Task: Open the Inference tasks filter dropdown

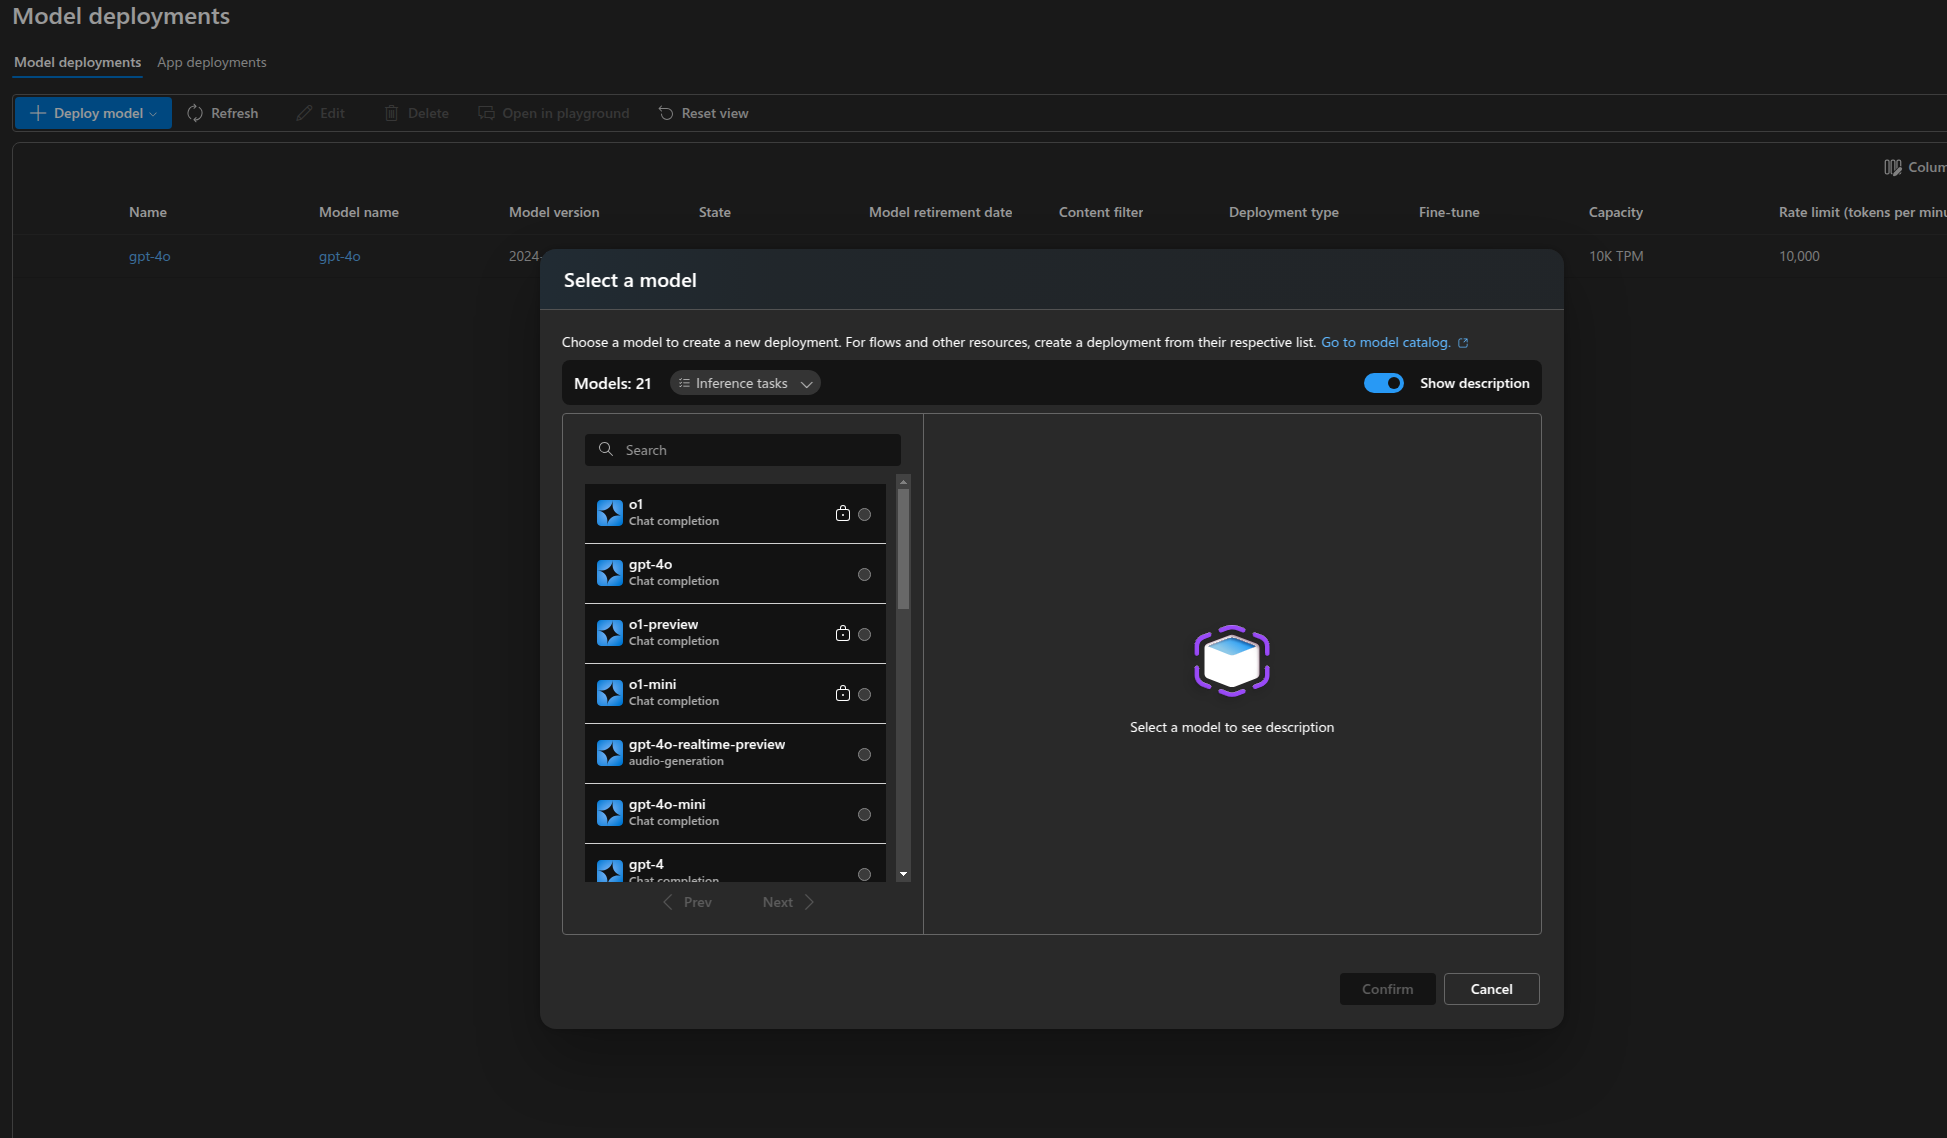Action: (745, 383)
